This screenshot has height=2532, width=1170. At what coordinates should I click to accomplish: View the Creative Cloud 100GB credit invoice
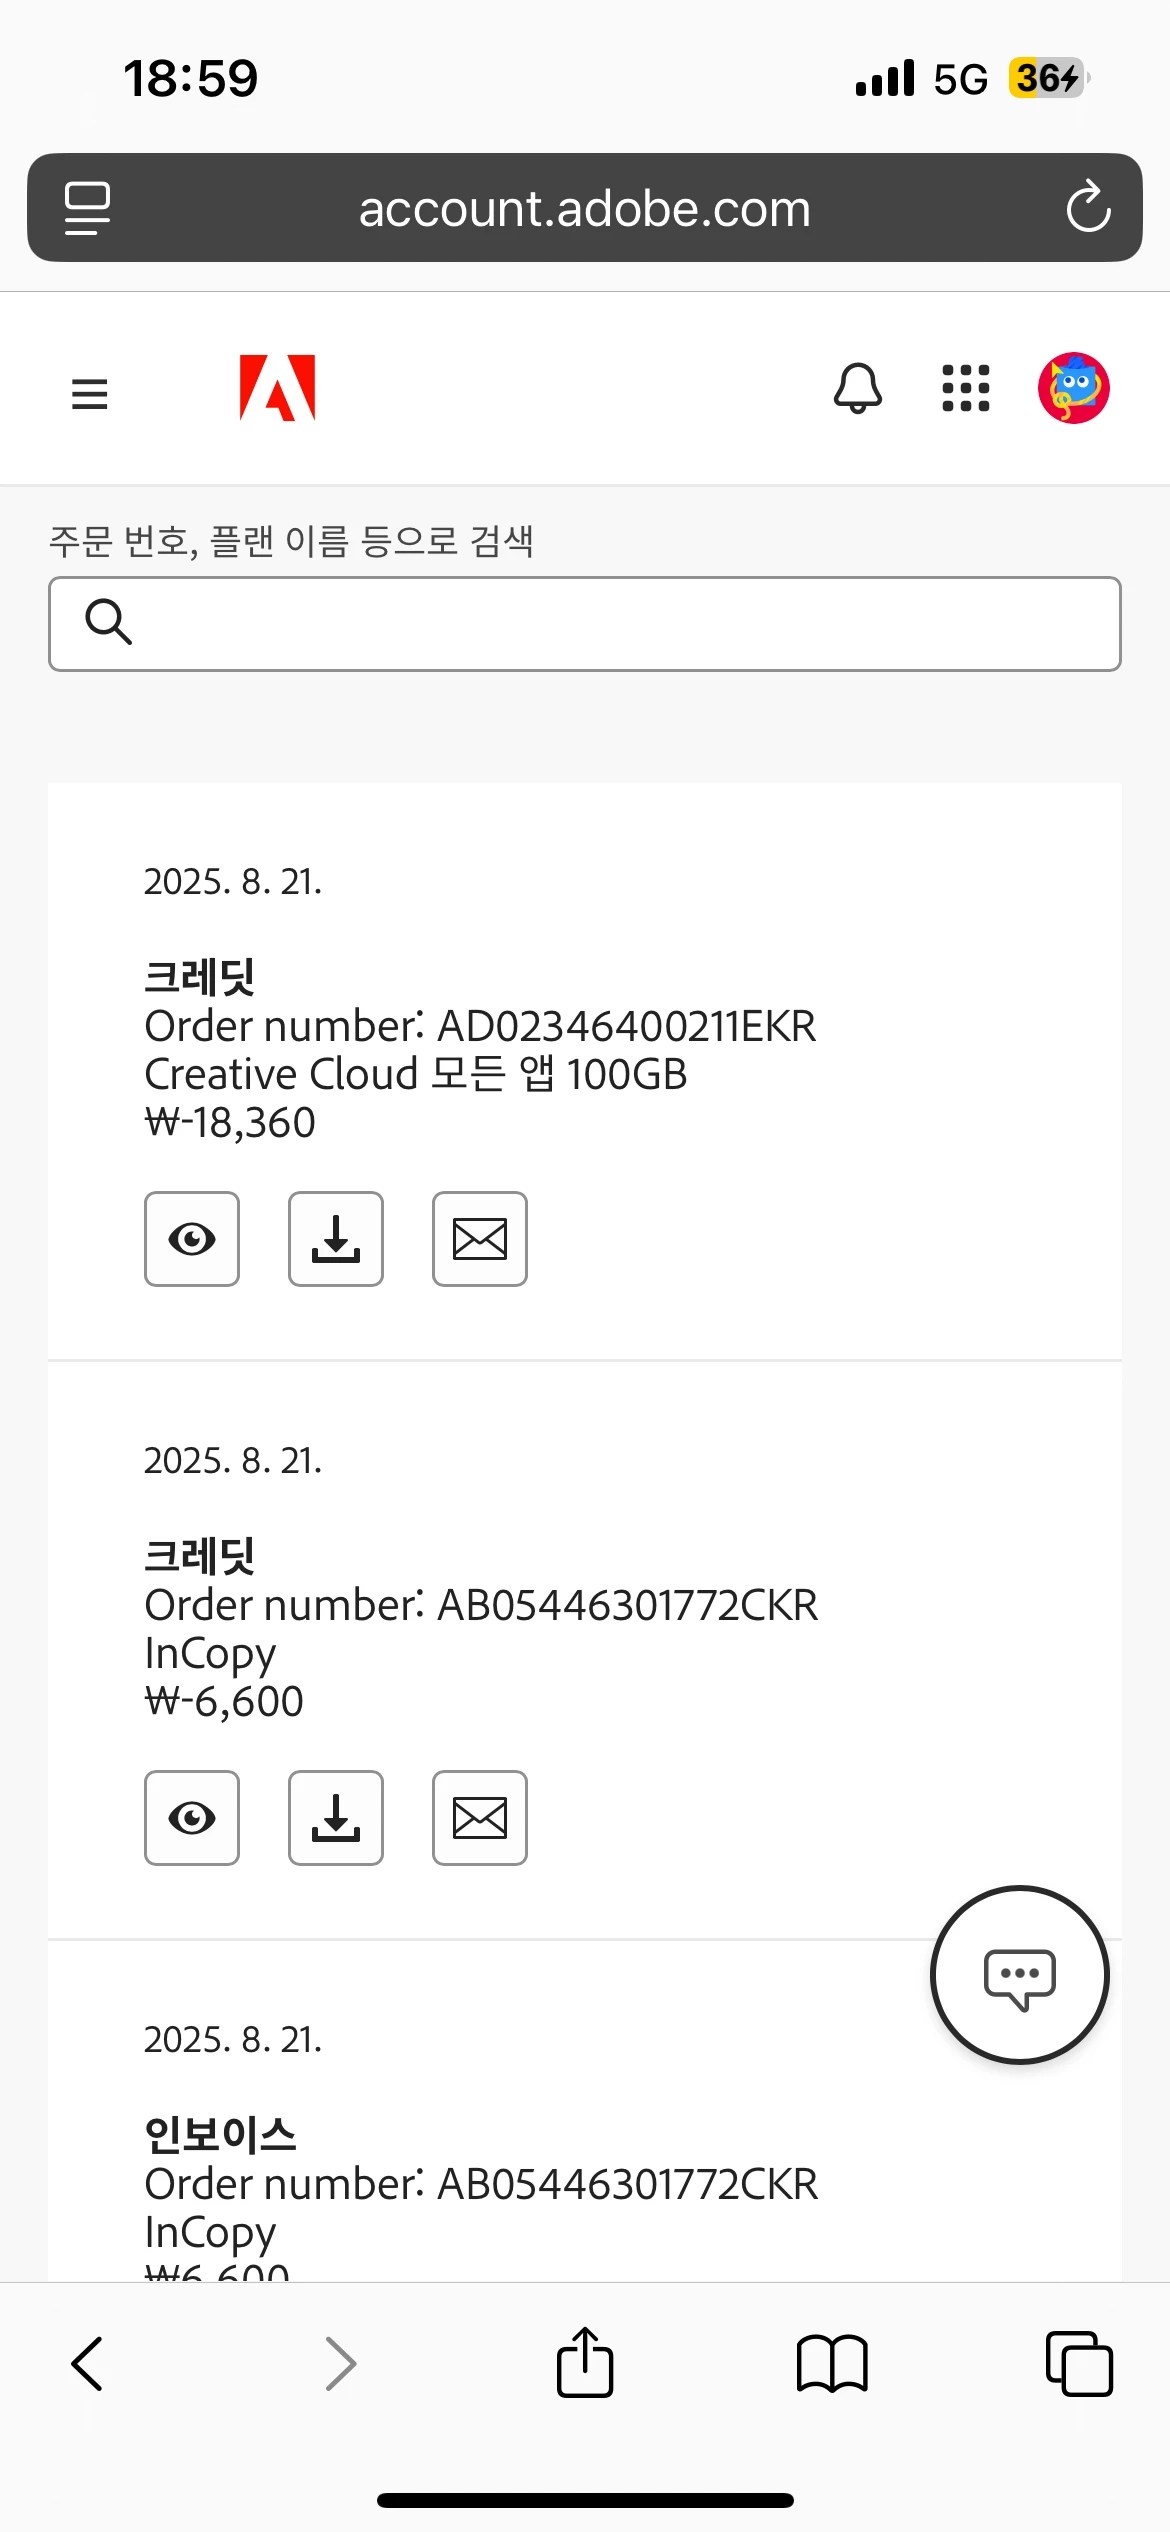[192, 1239]
